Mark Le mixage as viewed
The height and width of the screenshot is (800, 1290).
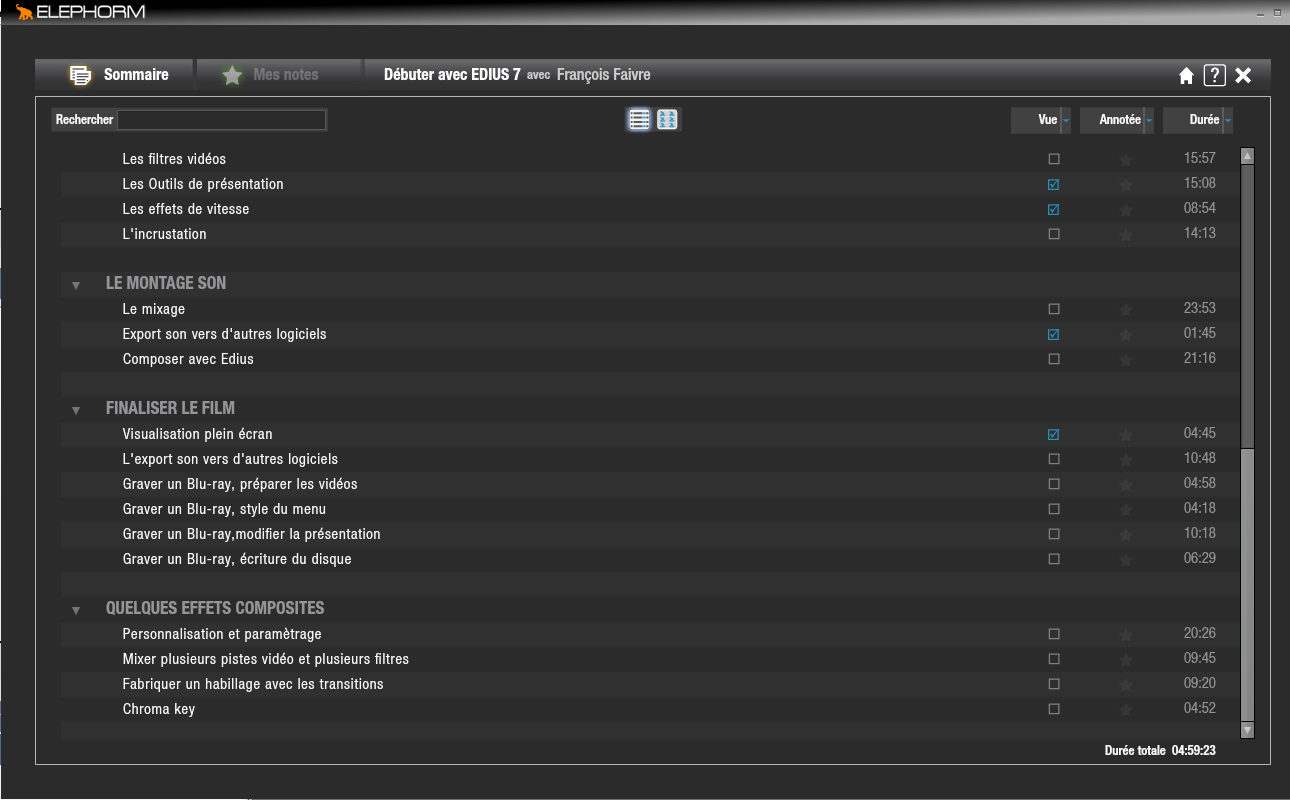(1053, 309)
